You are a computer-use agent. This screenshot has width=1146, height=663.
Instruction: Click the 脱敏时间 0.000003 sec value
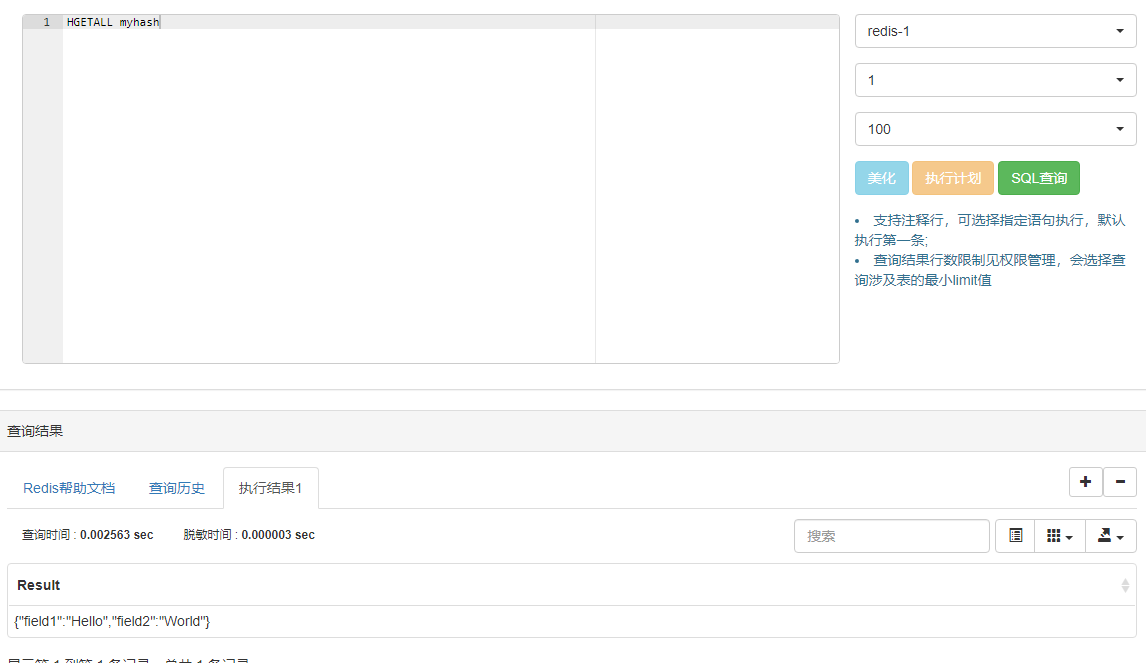(x=278, y=535)
